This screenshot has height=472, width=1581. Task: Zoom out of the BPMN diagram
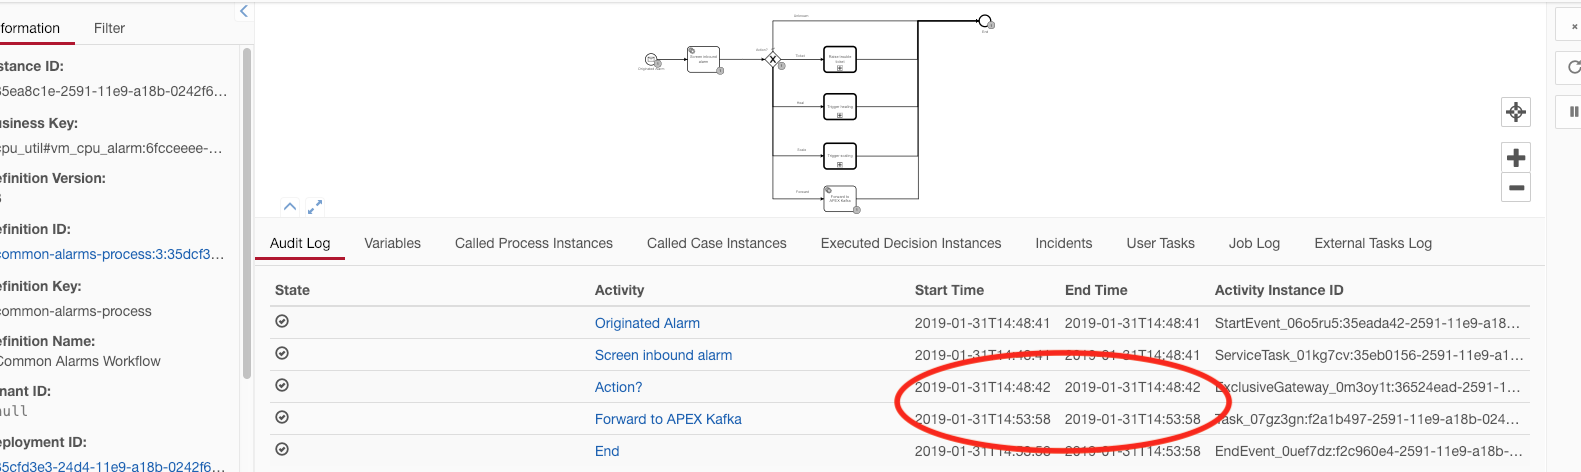[1516, 187]
